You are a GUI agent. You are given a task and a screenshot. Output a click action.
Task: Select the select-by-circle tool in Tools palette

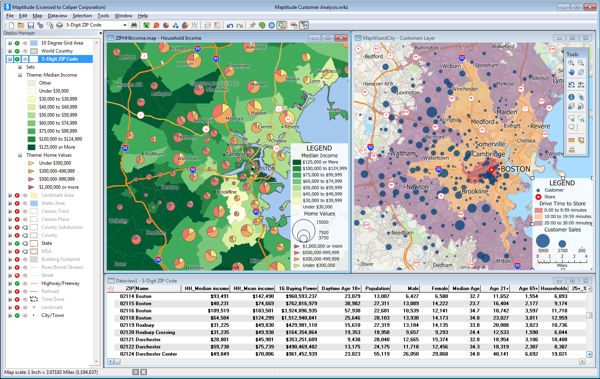[x=581, y=119]
